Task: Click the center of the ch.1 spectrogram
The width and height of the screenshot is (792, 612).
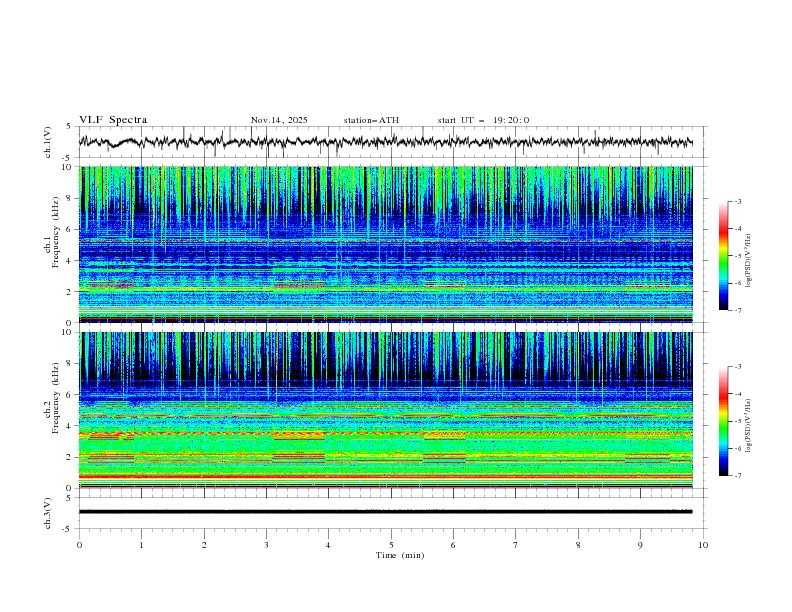Action: point(391,245)
